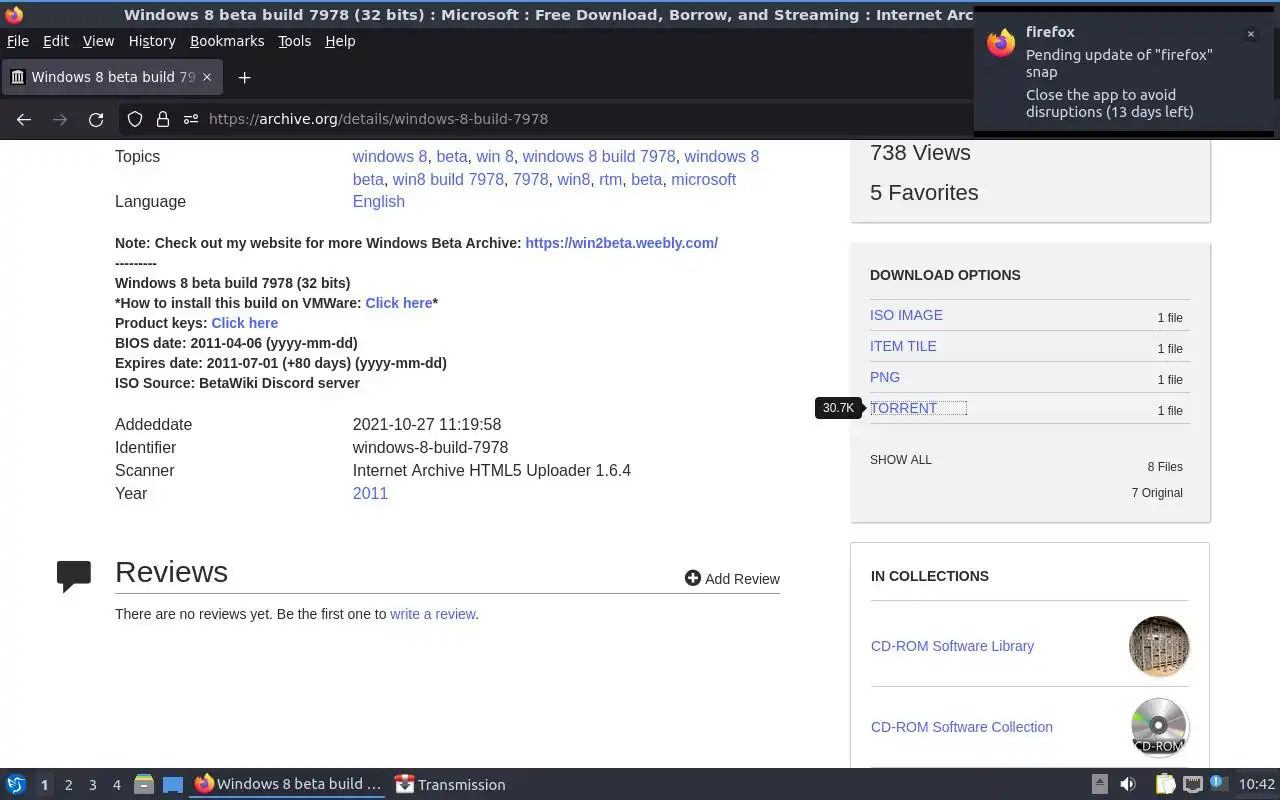Click the volume speaker tray icon
This screenshot has height=800, width=1280.
click(x=1128, y=785)
